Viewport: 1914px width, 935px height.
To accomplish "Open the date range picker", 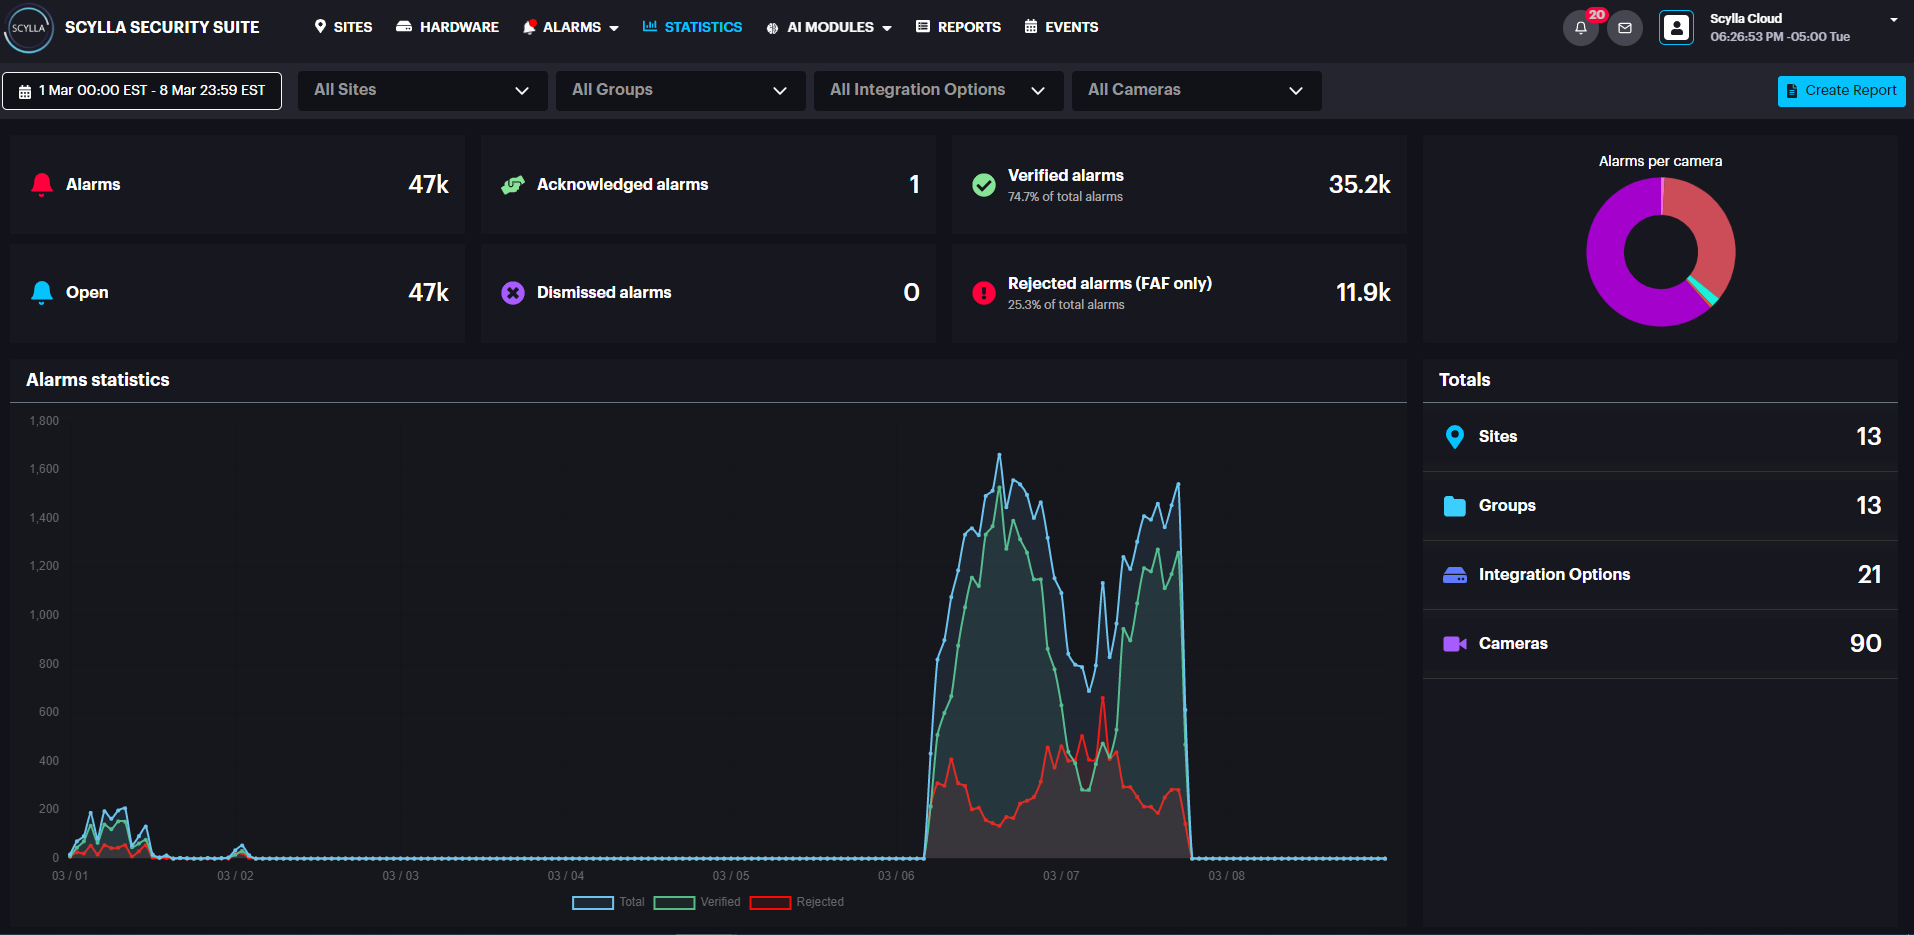I will coord(142,90).
